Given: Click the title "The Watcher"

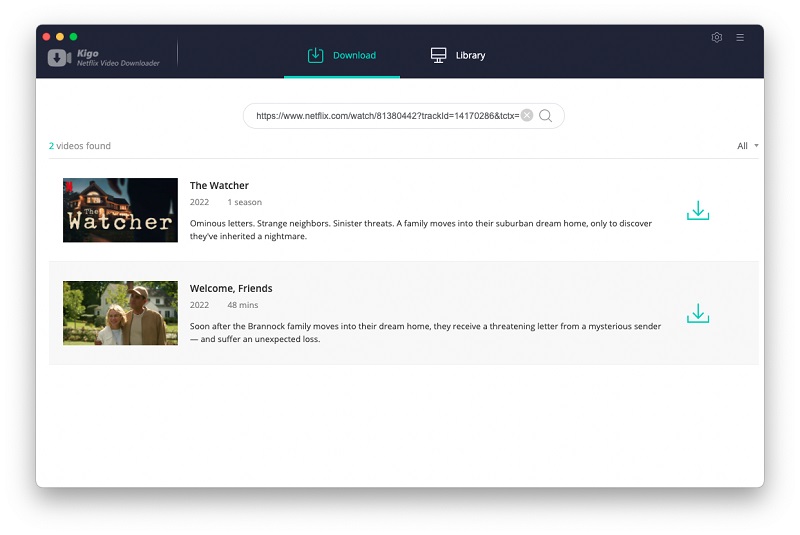Looking at the screenshot, I should click(219, 186).
